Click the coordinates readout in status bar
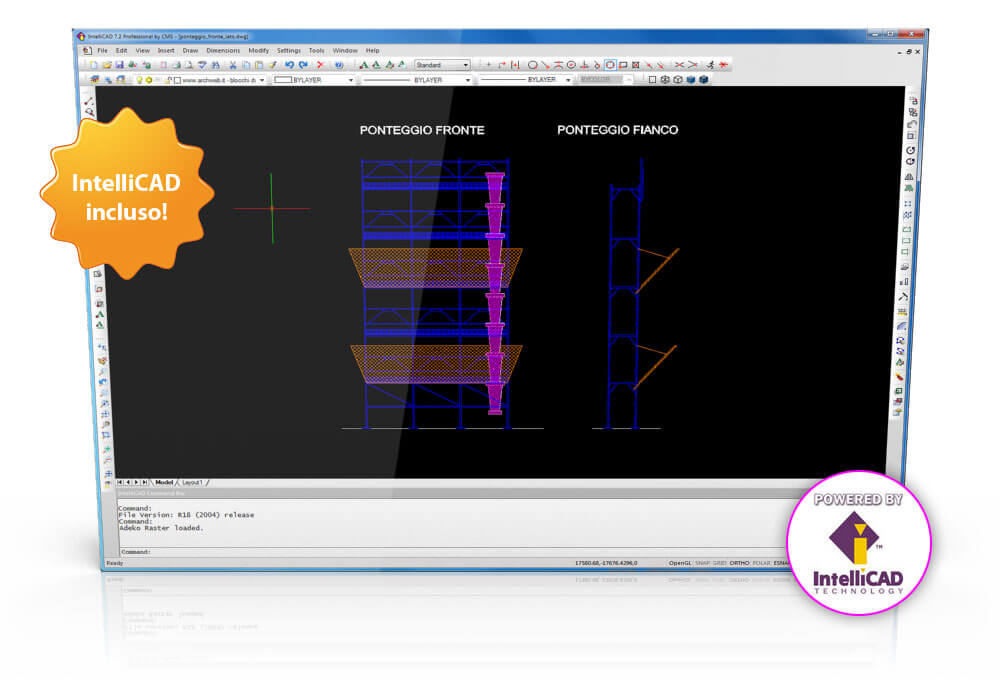The height and width of the screenshot is (700, 1000). pyautogui.click(x=606, y=563)
